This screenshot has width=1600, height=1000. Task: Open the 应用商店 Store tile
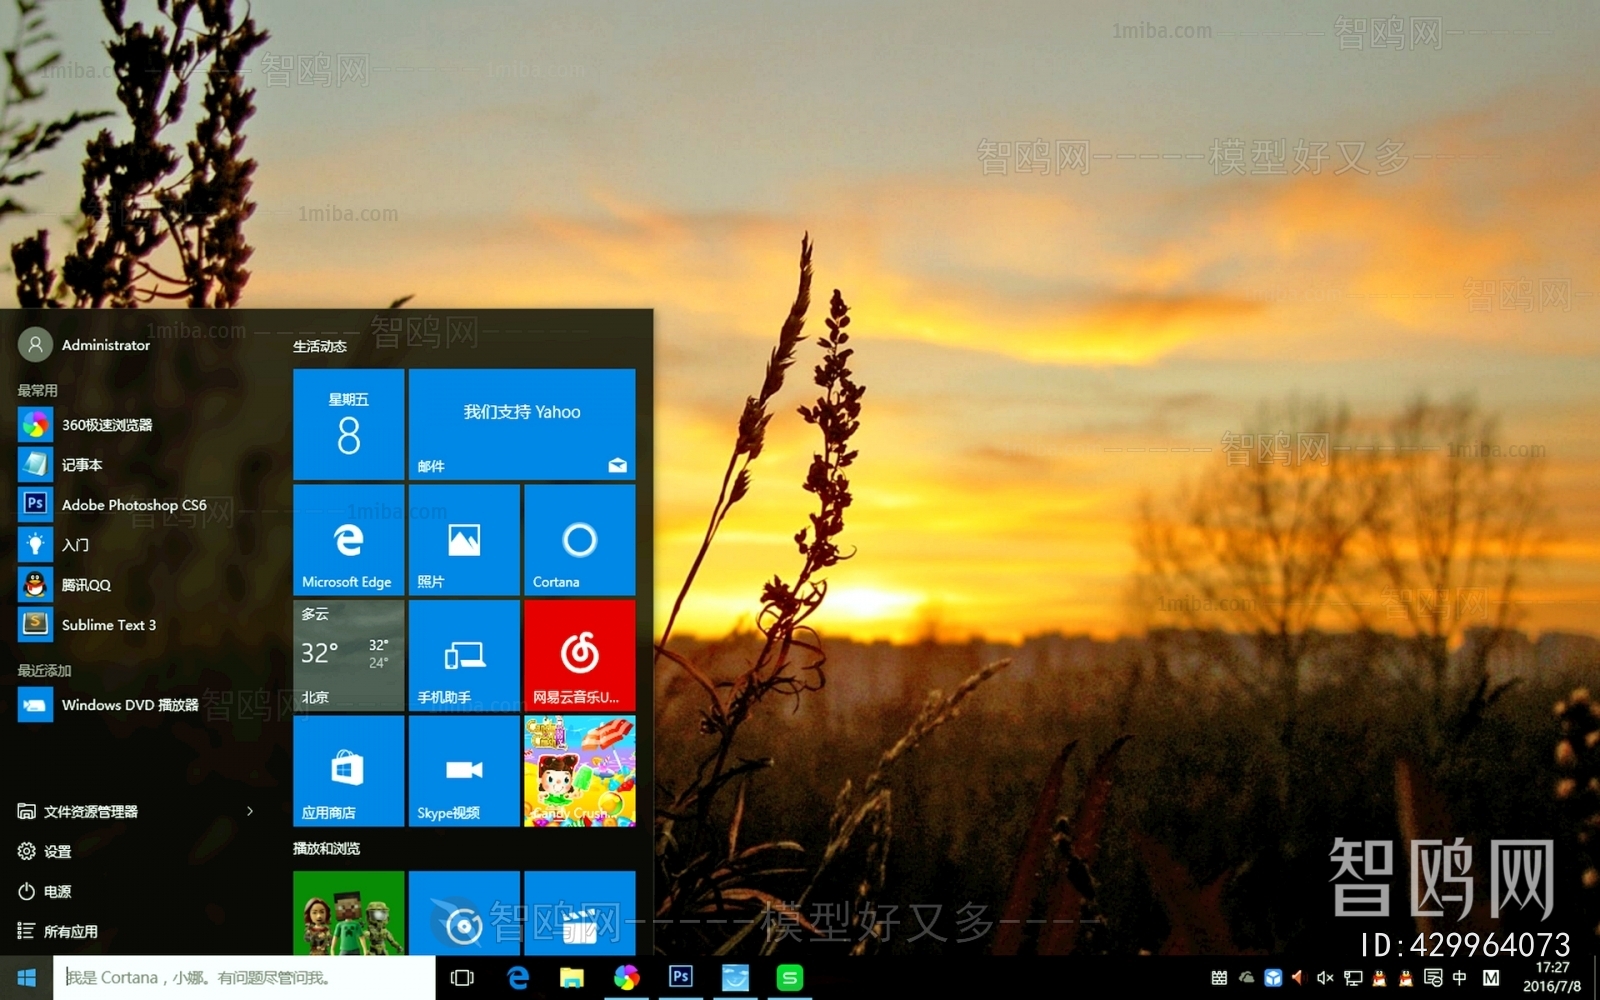click(348, 770)
